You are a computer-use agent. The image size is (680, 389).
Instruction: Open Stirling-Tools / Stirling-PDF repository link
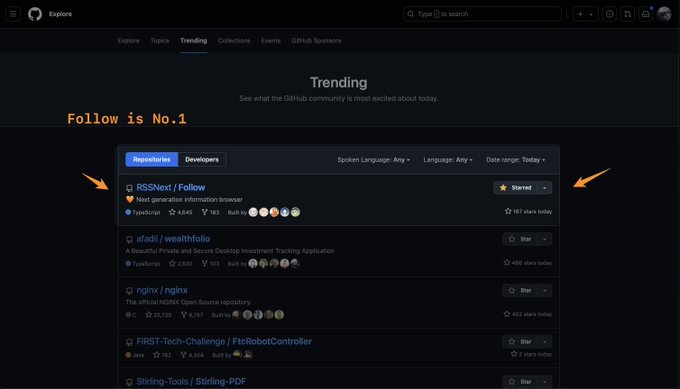tap(191, 381)
